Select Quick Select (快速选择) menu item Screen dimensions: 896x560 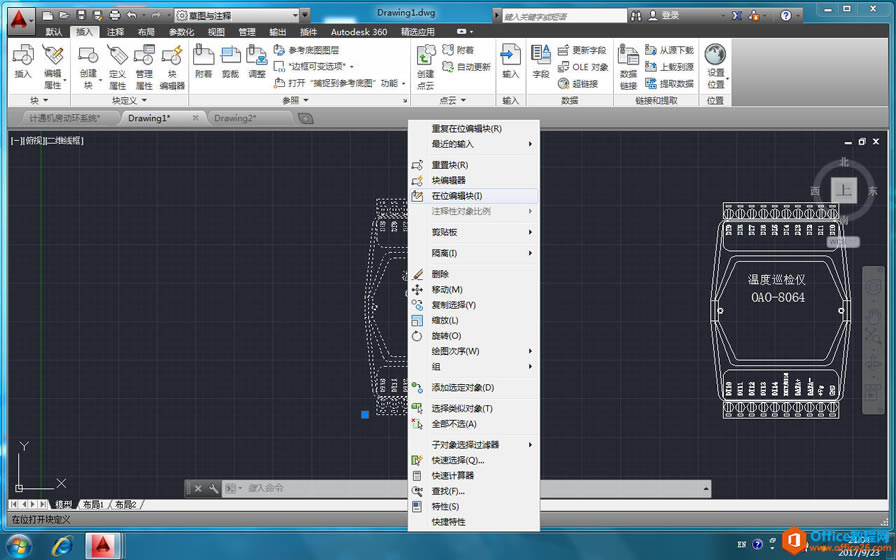(474, 460)
